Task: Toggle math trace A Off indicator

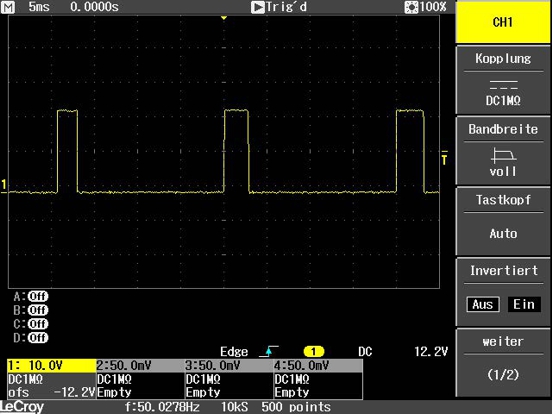Action: (x=38, y=296)
